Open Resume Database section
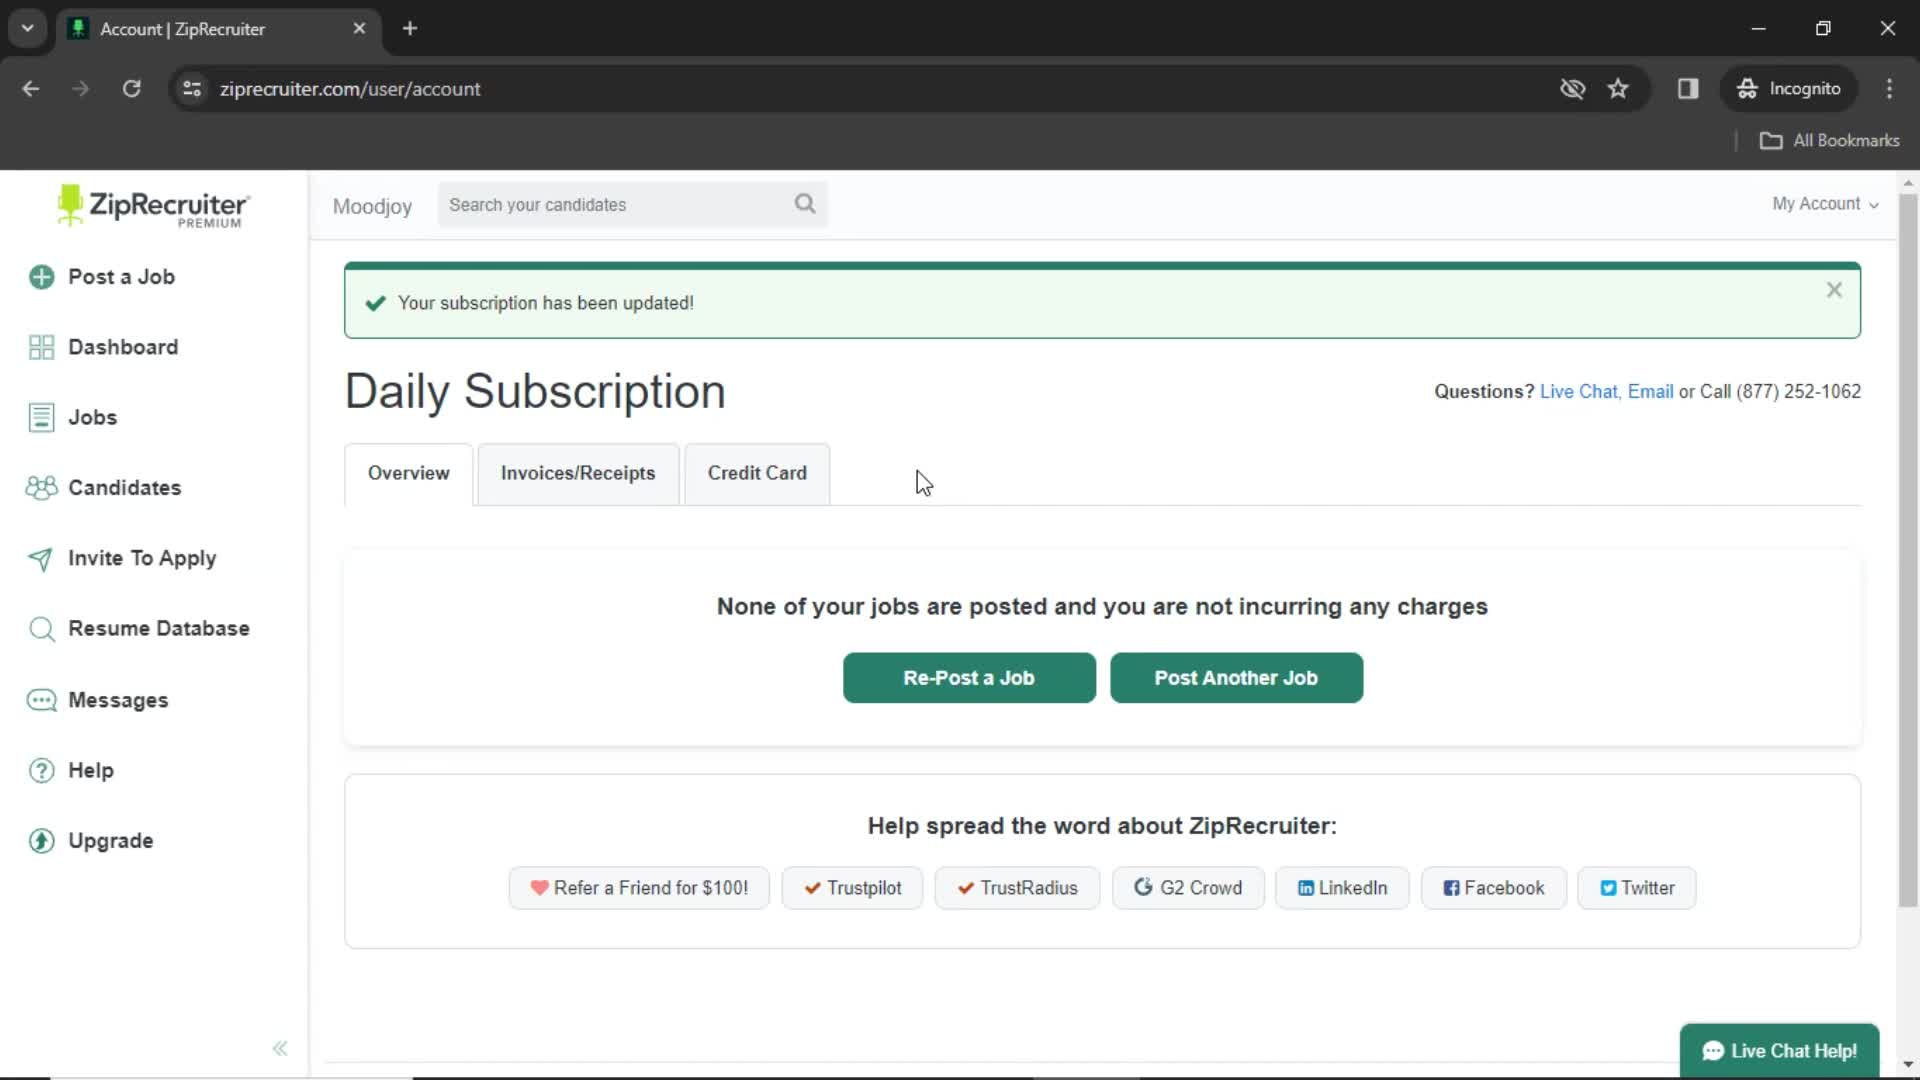This screenshot has height=1080, width=1920. tap(158, 628)
